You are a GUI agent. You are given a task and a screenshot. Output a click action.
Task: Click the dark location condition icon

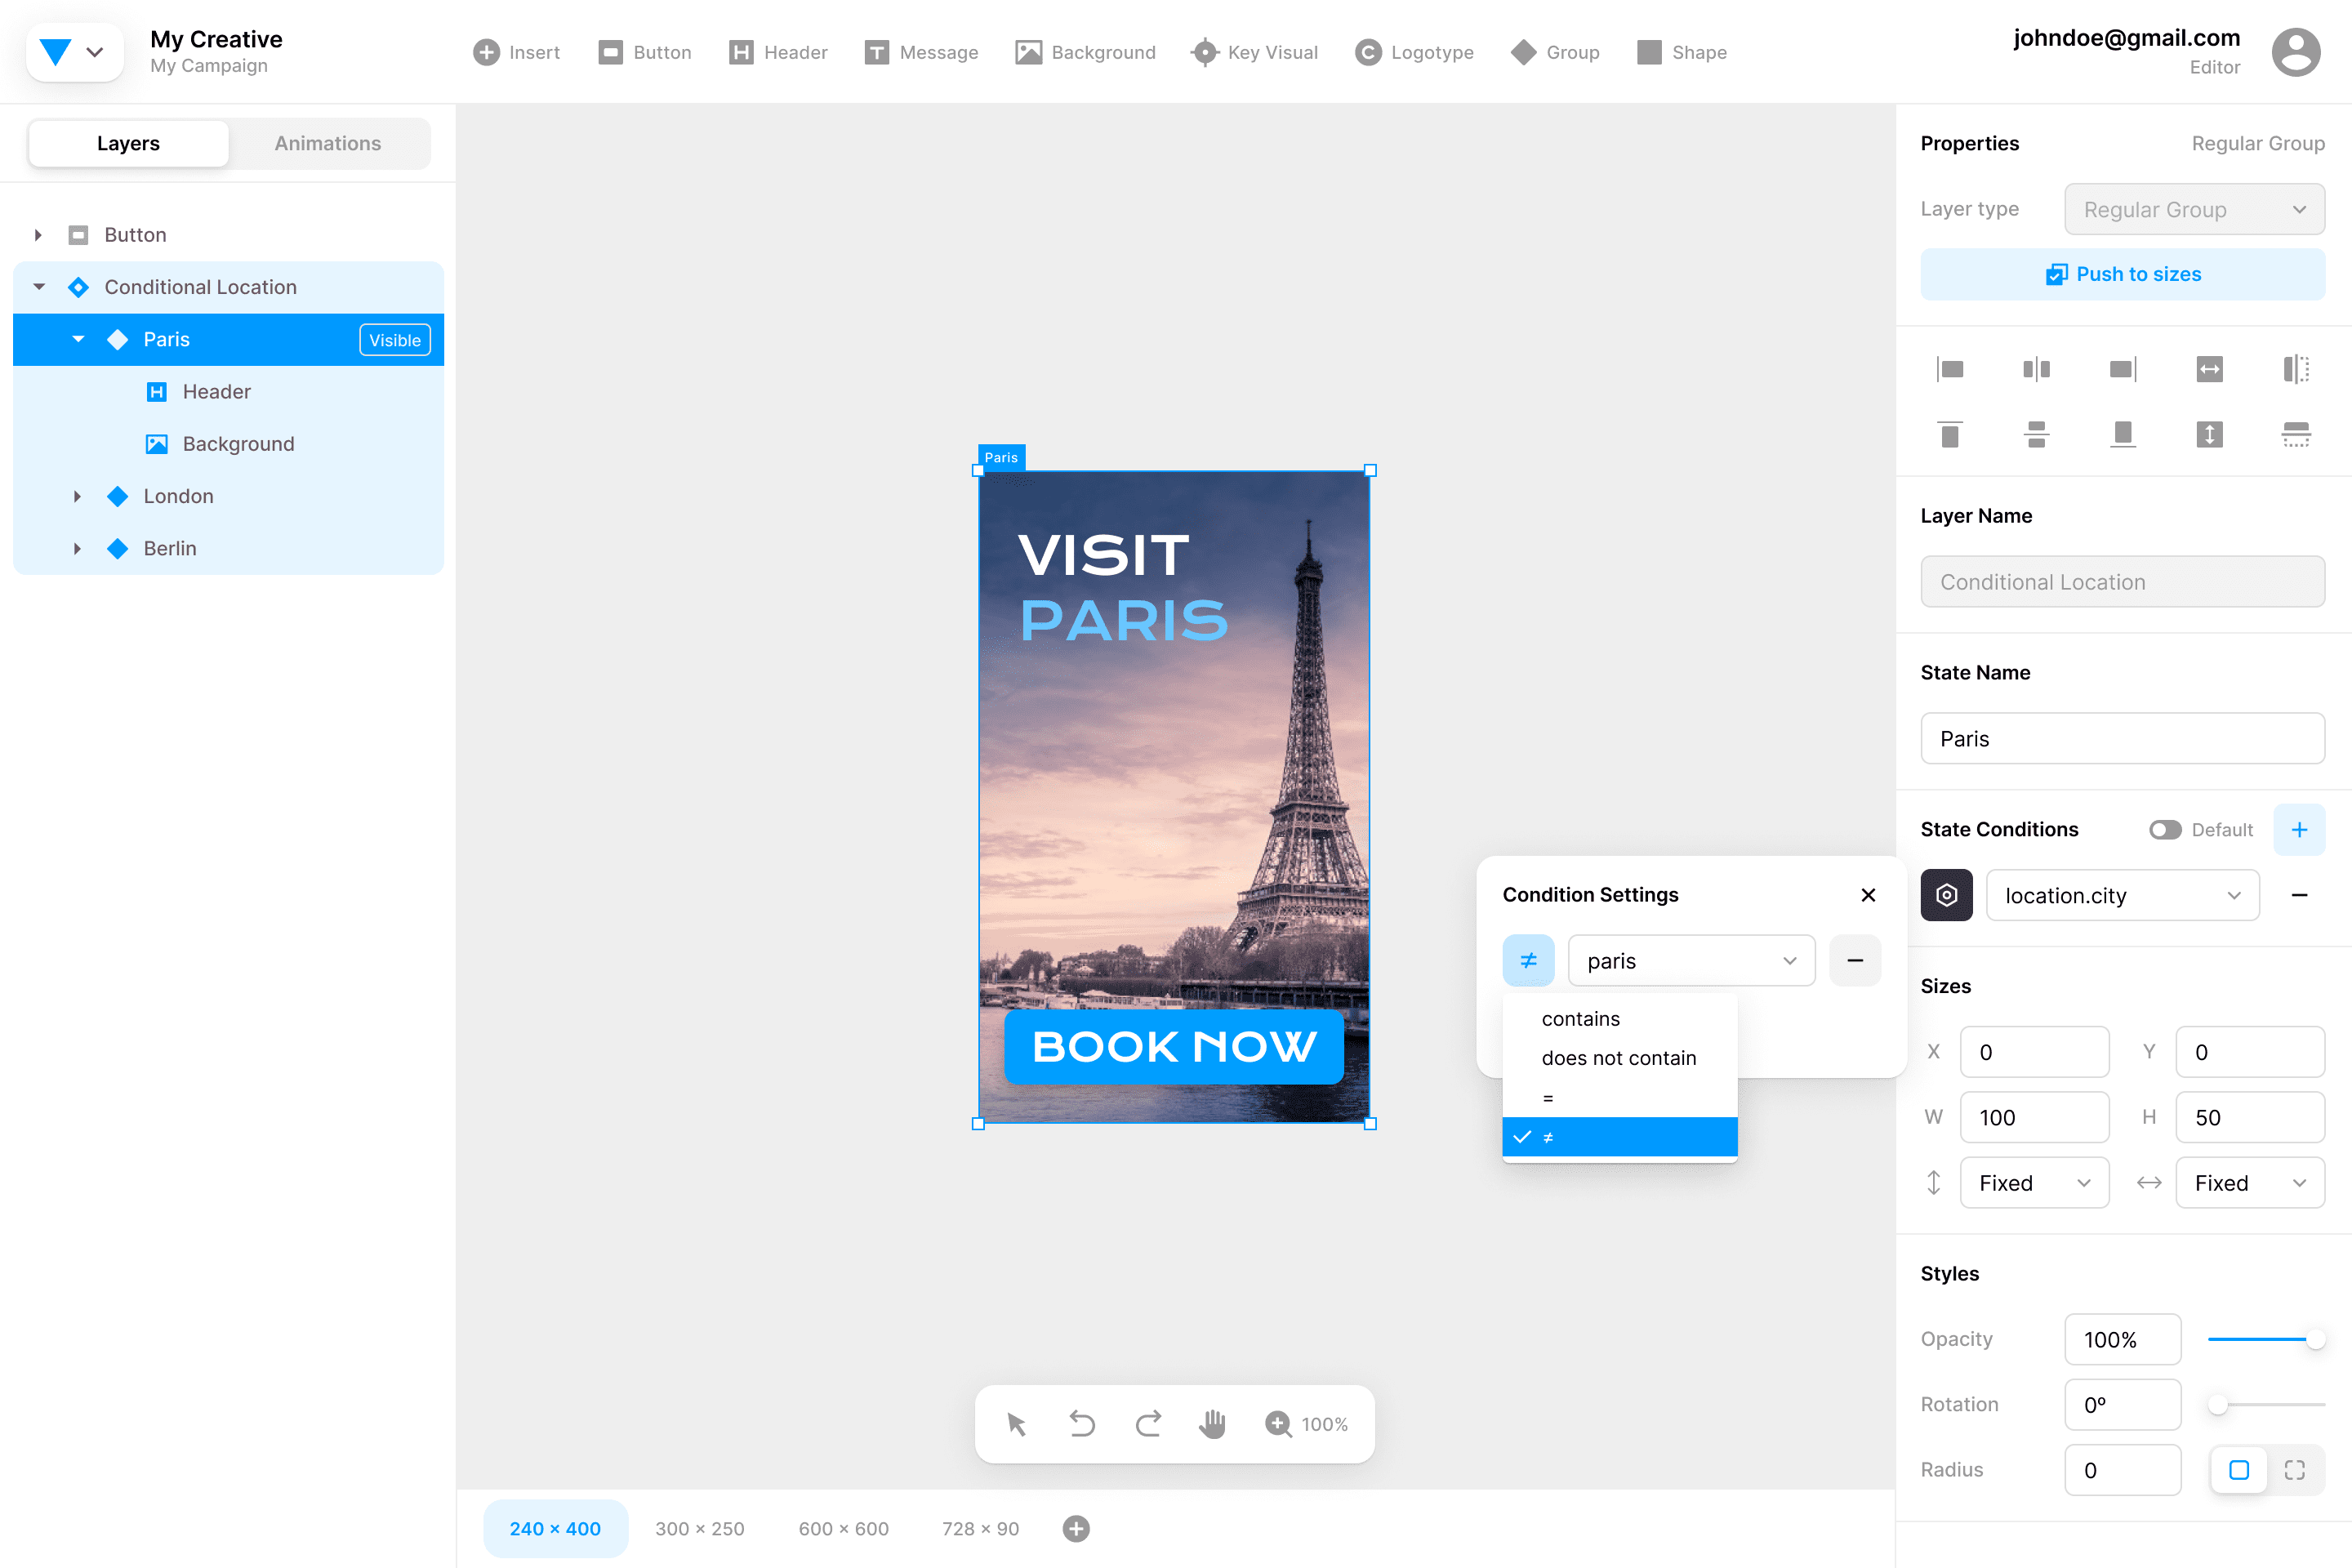[1946, 895]
